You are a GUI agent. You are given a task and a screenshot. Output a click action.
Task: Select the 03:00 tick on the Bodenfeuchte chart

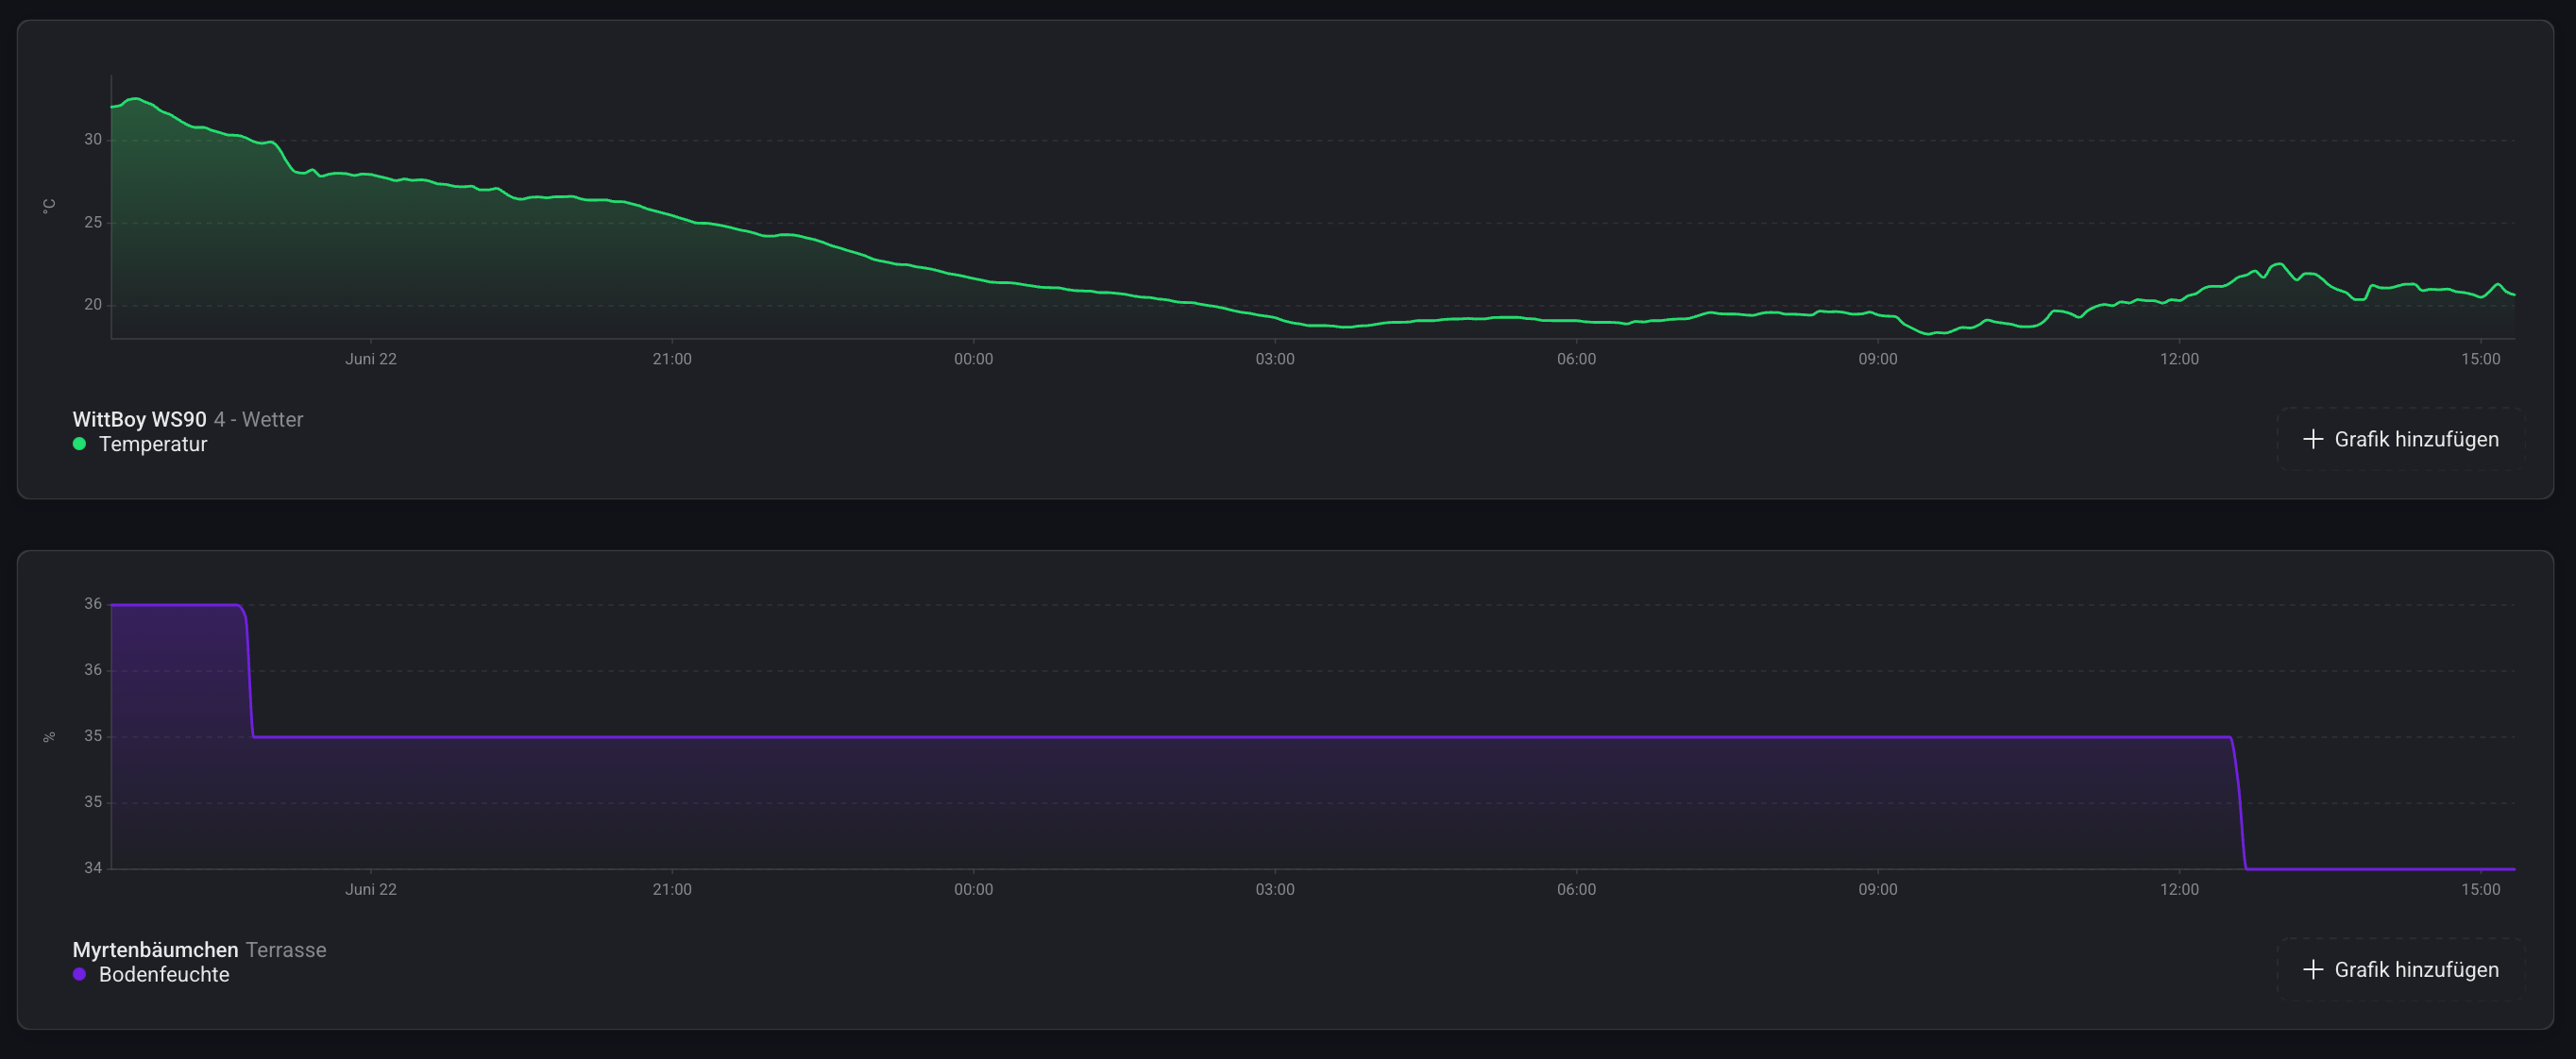coord(1274,889)
